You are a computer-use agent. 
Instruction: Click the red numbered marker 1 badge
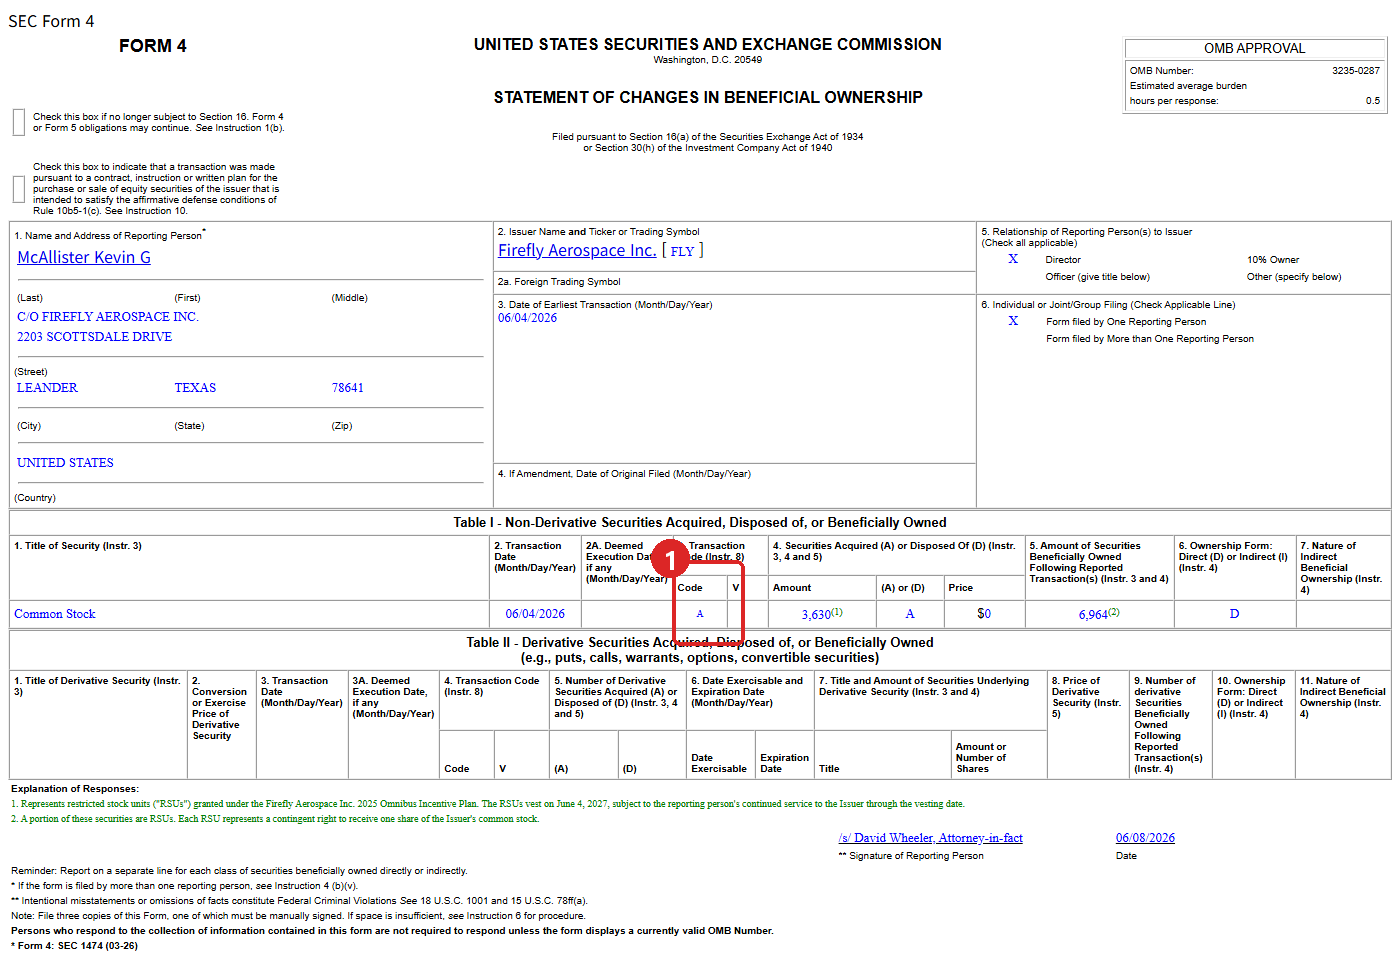coord(671,559)
